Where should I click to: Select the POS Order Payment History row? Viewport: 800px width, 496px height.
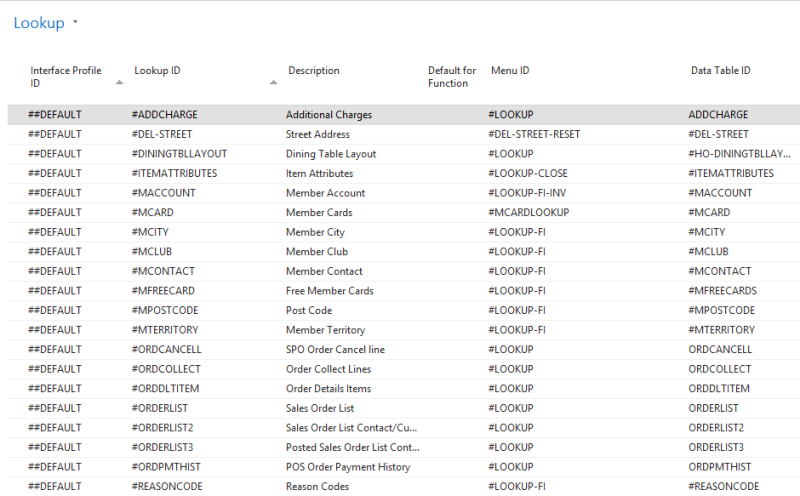(347, 467)
